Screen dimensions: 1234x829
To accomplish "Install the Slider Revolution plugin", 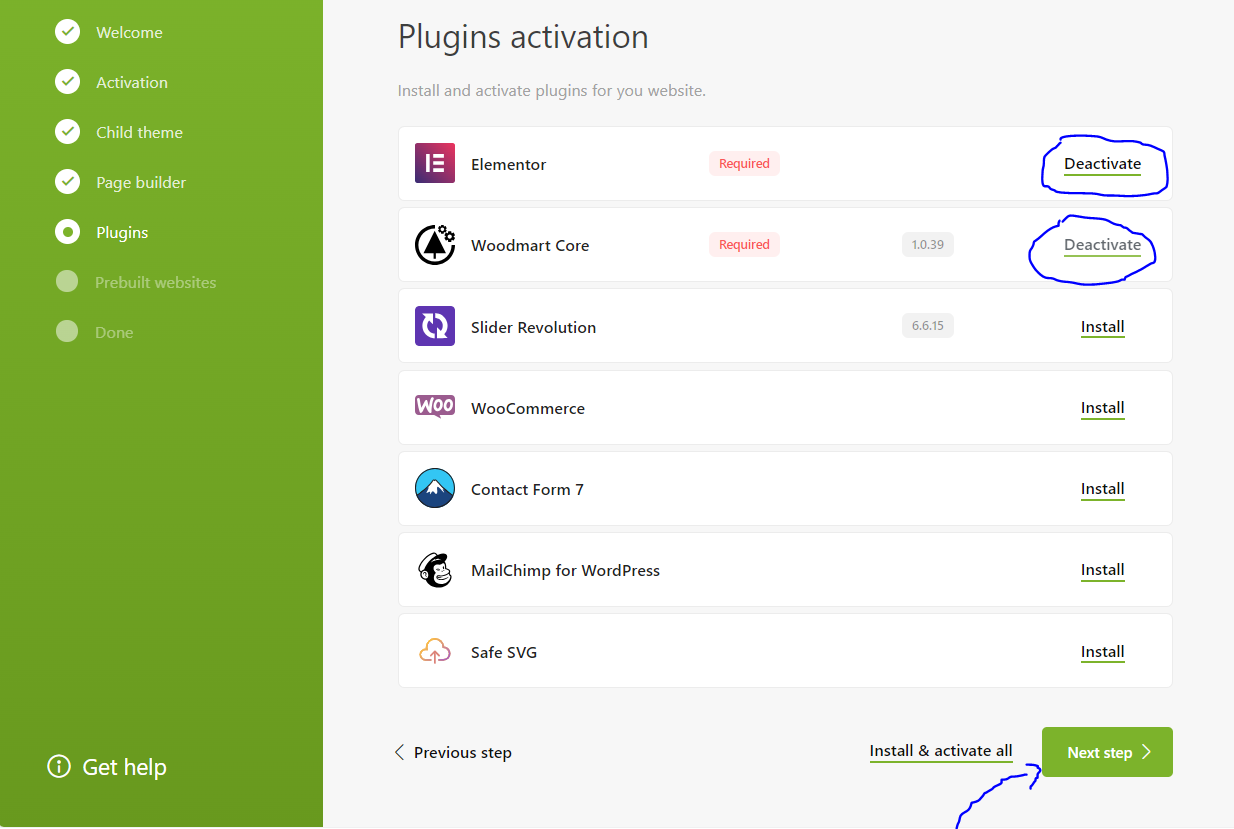I will [1102, 327].
